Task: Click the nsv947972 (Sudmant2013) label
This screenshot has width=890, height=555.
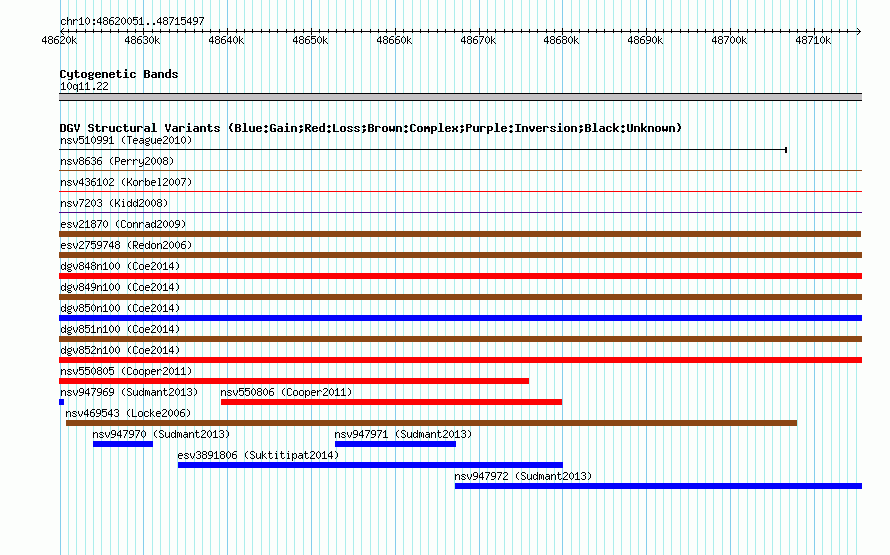Action: (523, 476)
